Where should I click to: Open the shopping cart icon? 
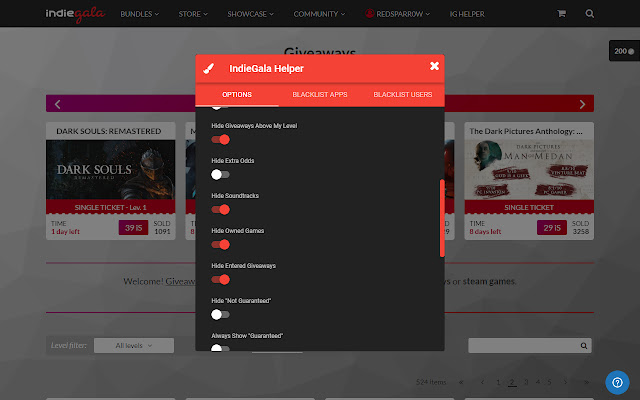pos(562,13)
